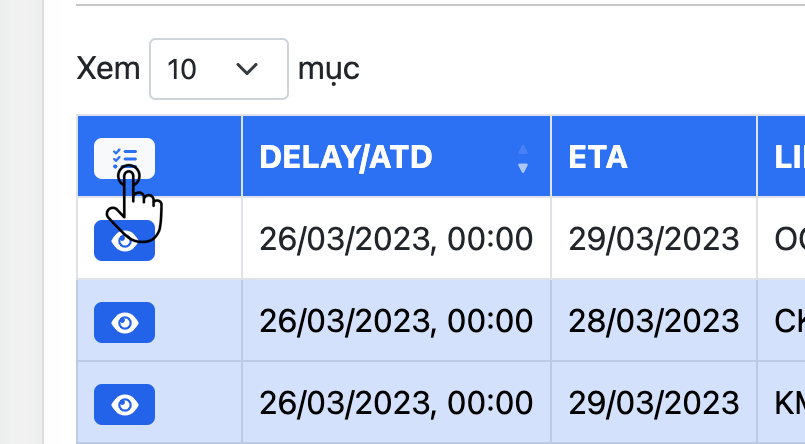
Task: Sort table by DELAY/ATD column header
Action: (345, 157)
